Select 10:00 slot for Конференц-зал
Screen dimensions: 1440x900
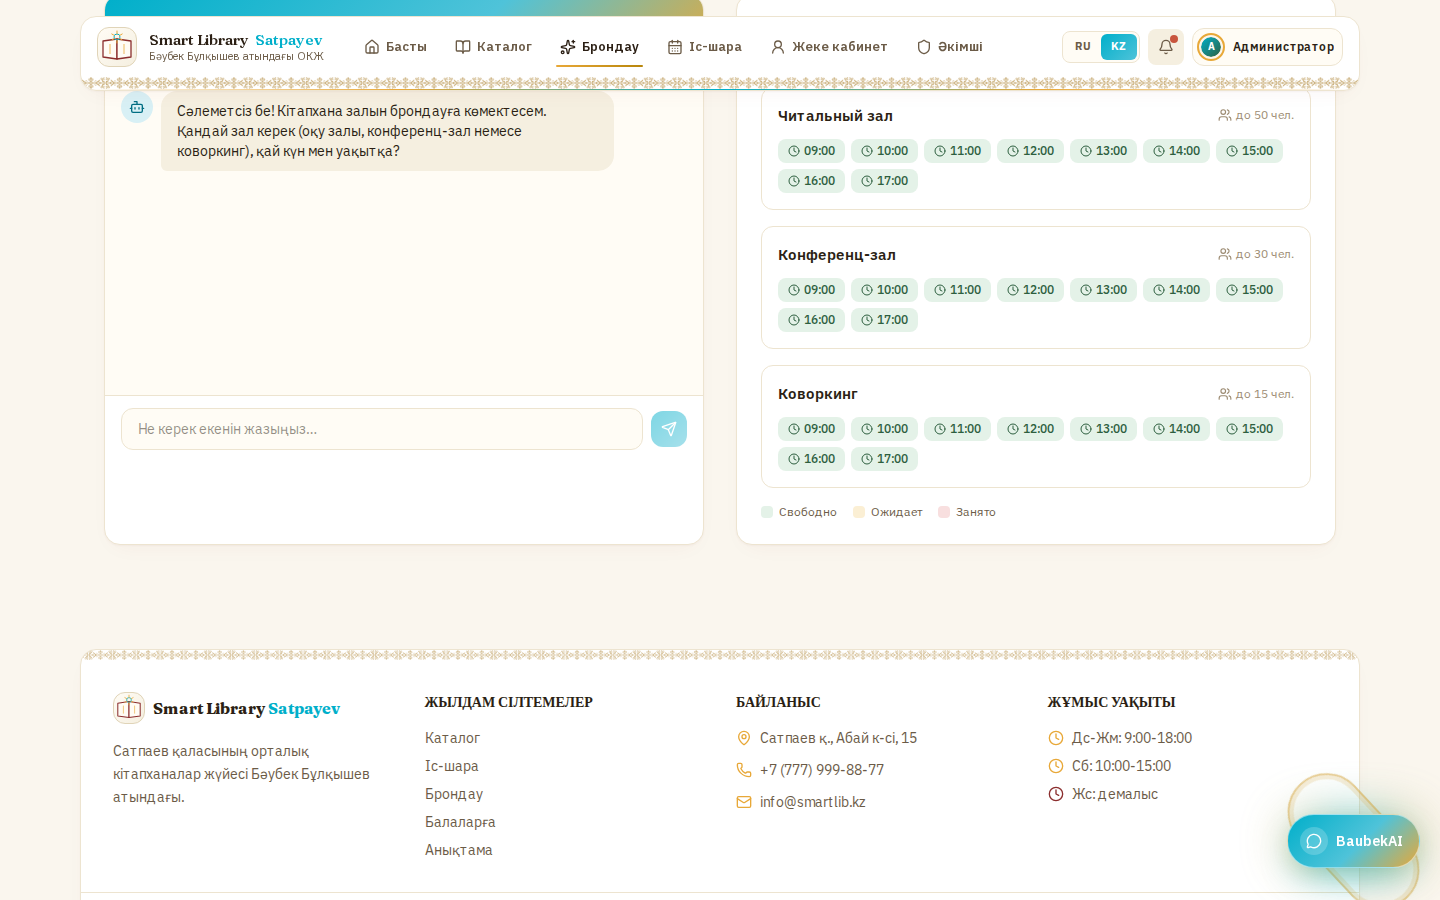(885, 290)
